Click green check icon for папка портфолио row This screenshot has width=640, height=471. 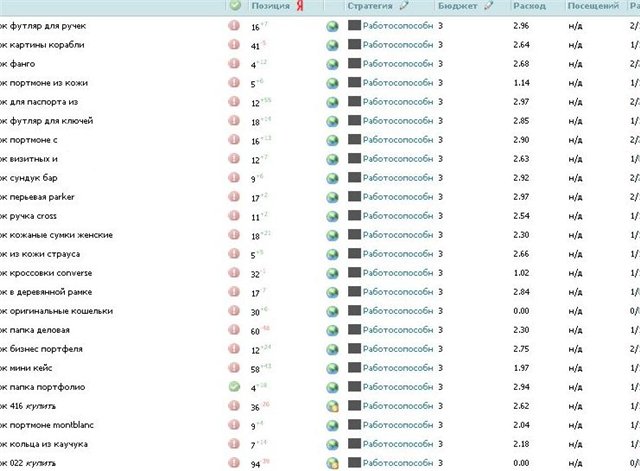click(x=234, y=387)
